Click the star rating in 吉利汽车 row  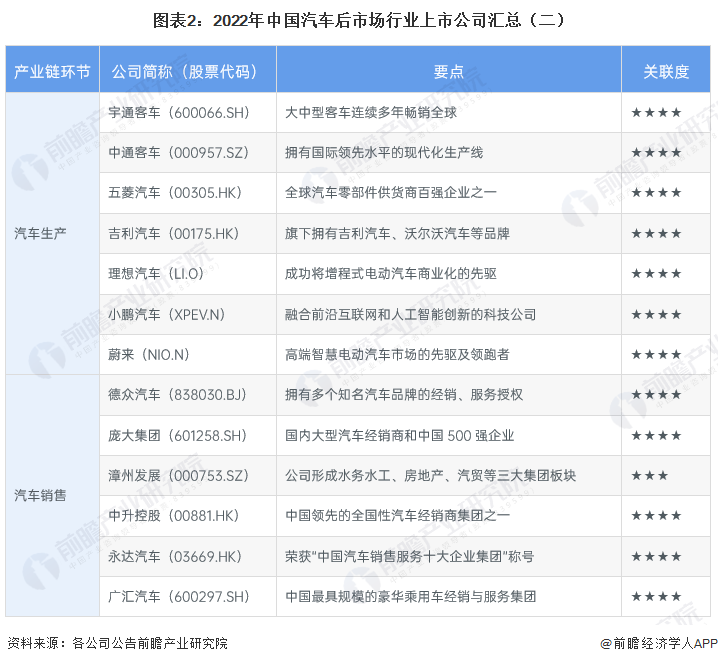click(656, 234)
